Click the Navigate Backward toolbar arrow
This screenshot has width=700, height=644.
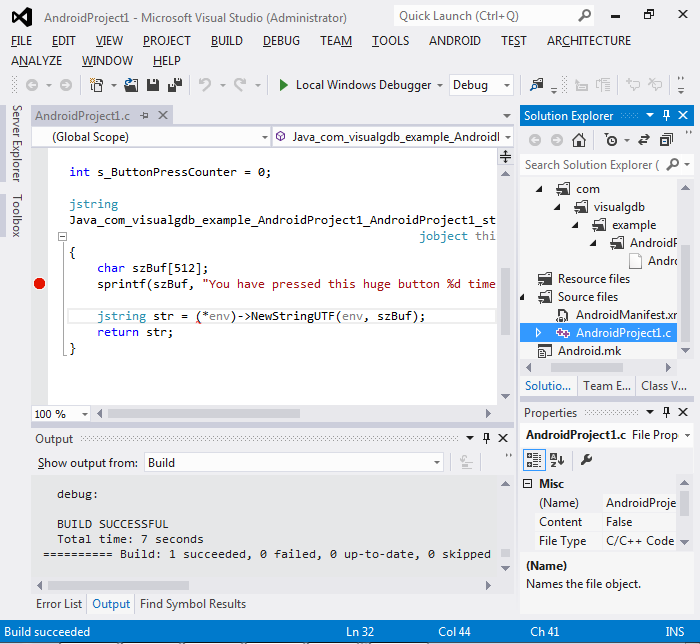[32, 85]
